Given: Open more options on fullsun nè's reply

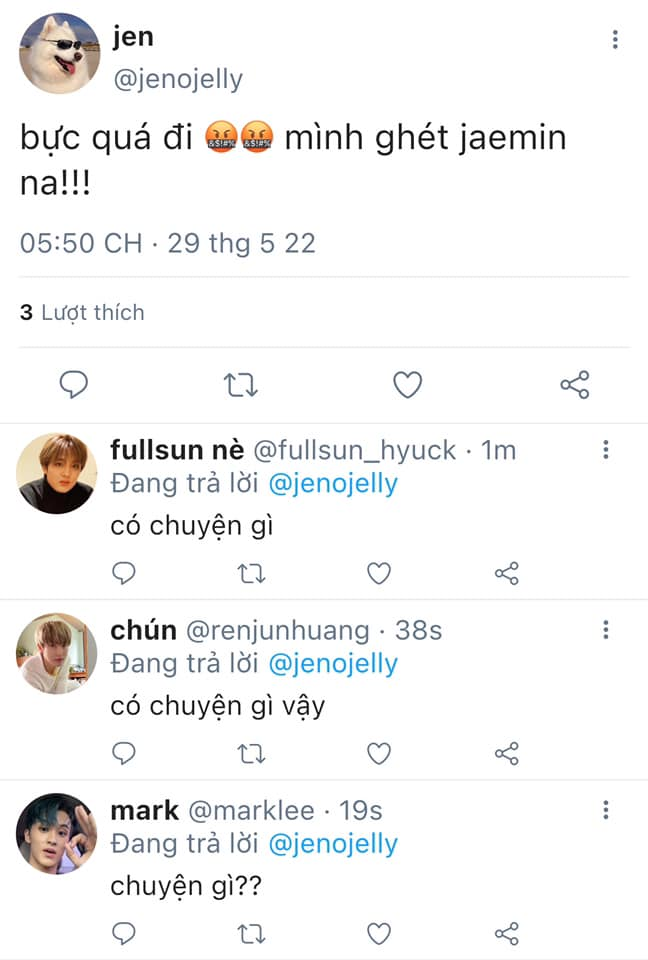Looking at the screenshot, I should click(x=606, y=450).
